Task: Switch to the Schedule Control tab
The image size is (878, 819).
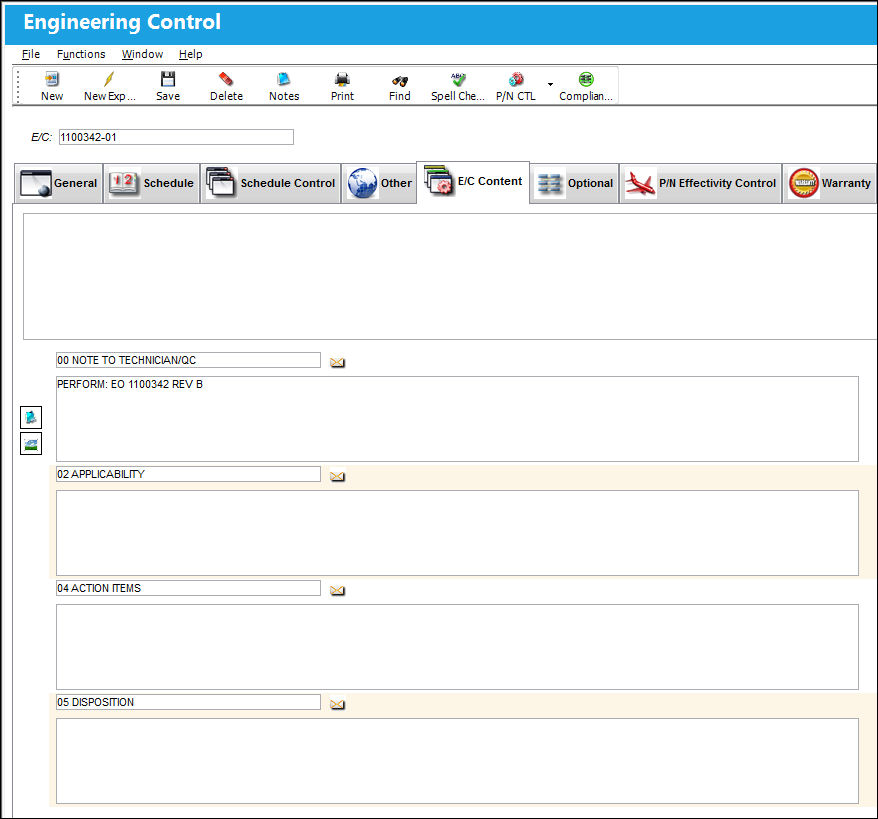Action: coord(271,183)
